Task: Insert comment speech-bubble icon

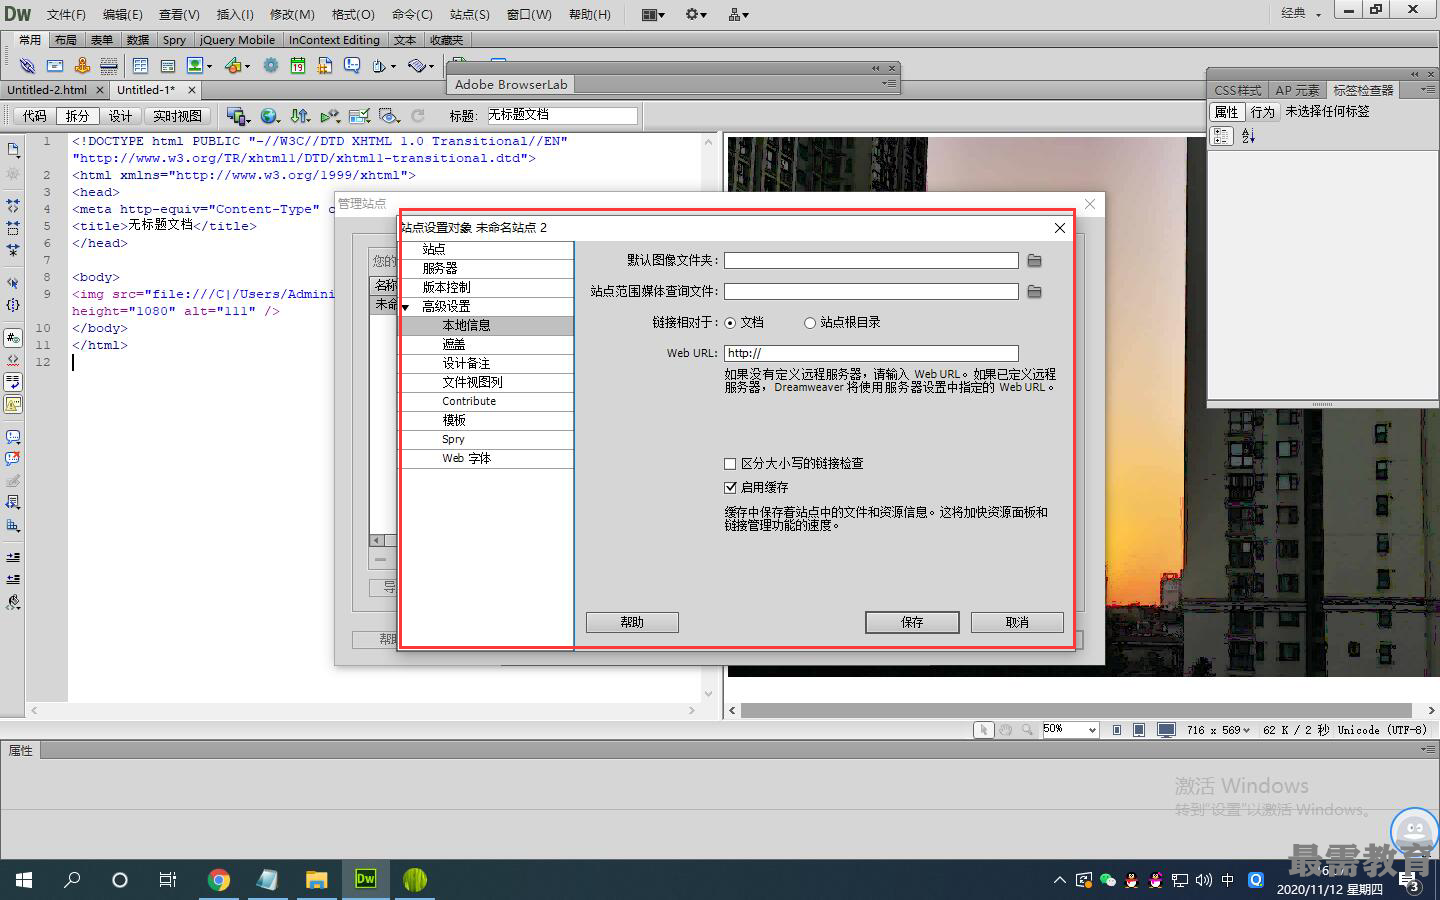Action: tap(352, 66)
